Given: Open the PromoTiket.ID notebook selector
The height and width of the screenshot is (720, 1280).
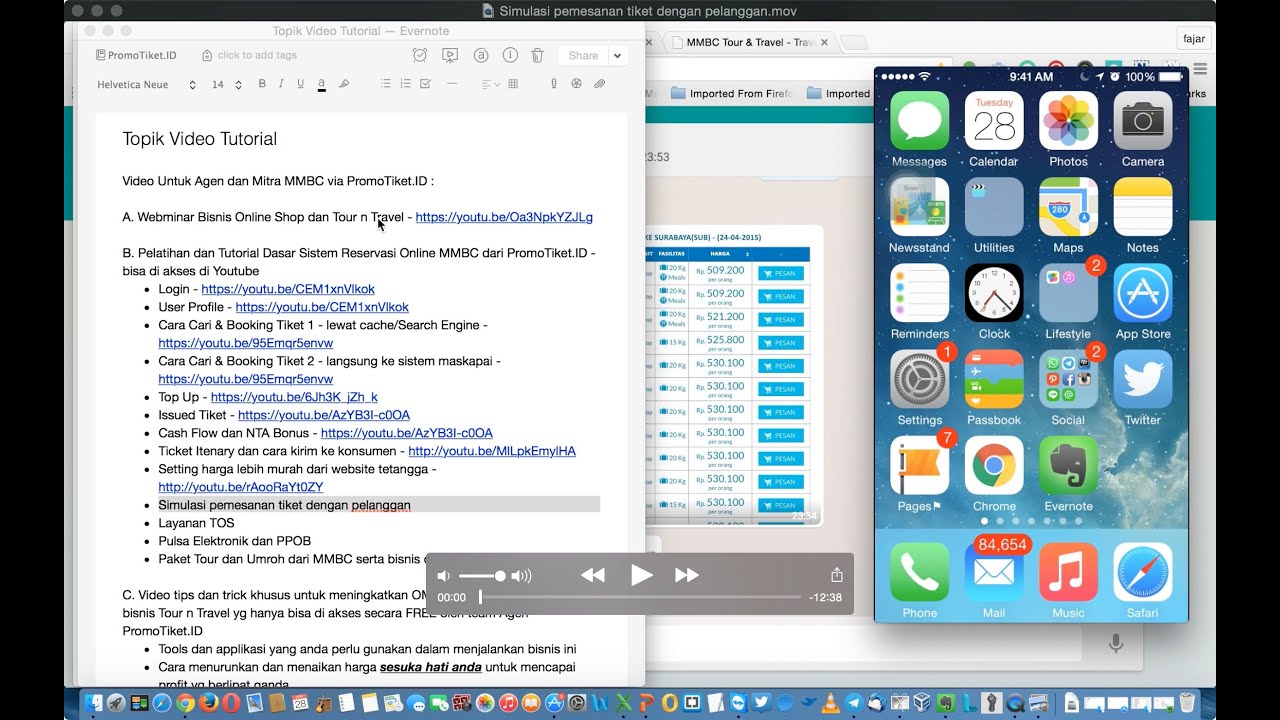Looking at the screenshot, I should [x=136, y=56].
